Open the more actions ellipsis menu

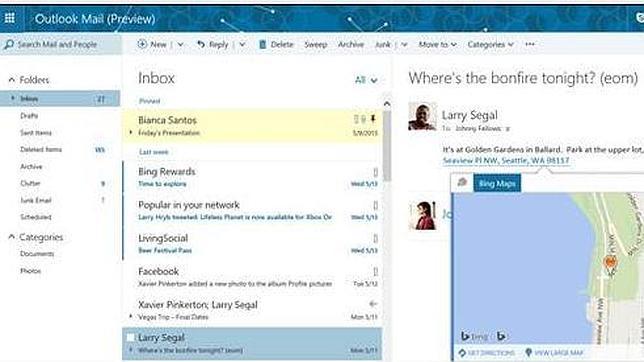(530, 44)
